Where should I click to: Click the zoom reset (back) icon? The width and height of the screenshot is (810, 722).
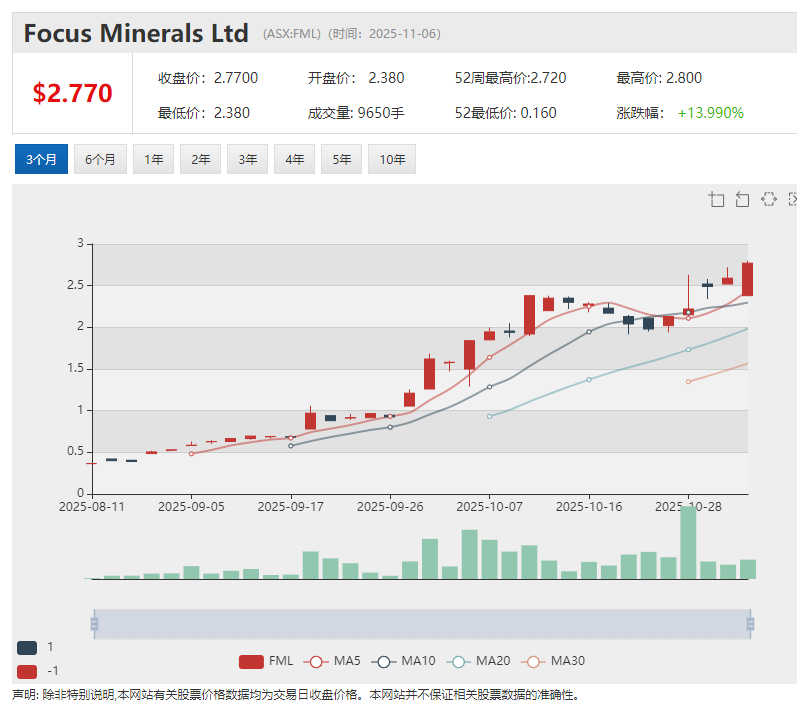point(742,199)
